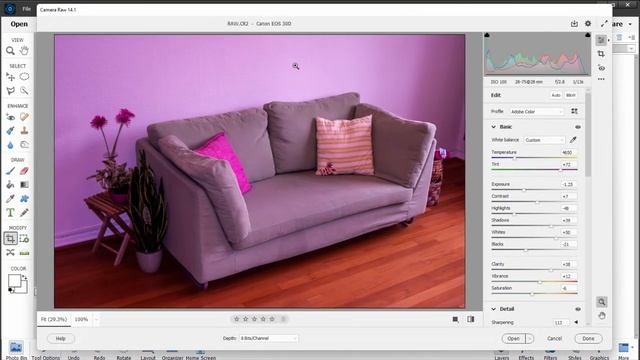This screenshot has width=640, height=360.
Task: Click the arrow beside the Open button
Action: (x=530, y=338)
